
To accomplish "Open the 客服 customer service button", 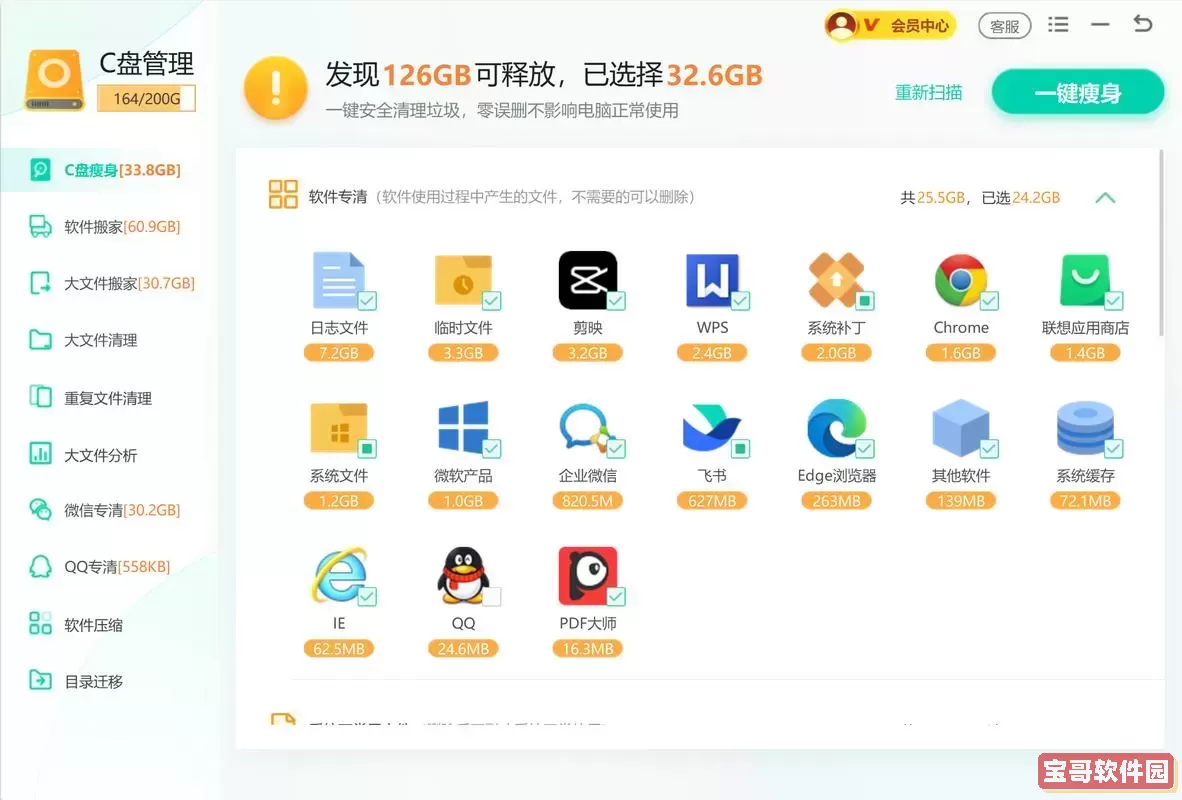I will (1004, 26).
